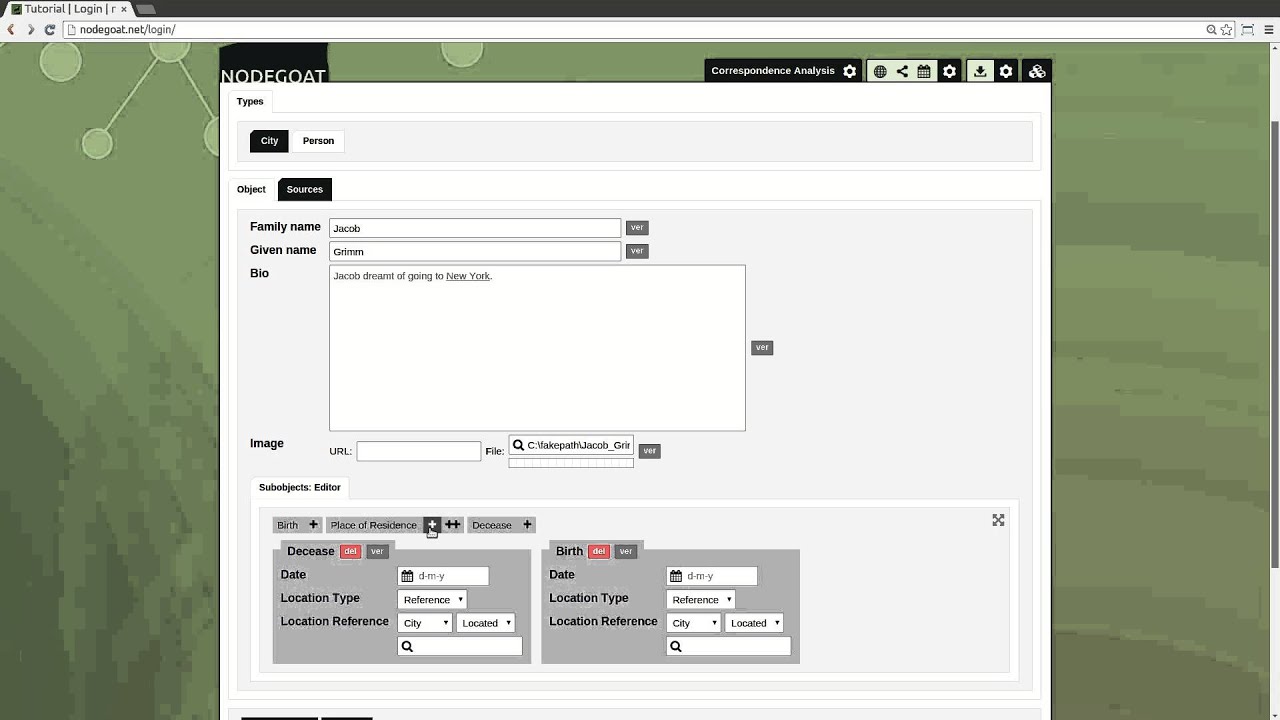Open Birth Location Type dropdown
The width and height of the screenshot is (1280, 720).
(701, 600)
